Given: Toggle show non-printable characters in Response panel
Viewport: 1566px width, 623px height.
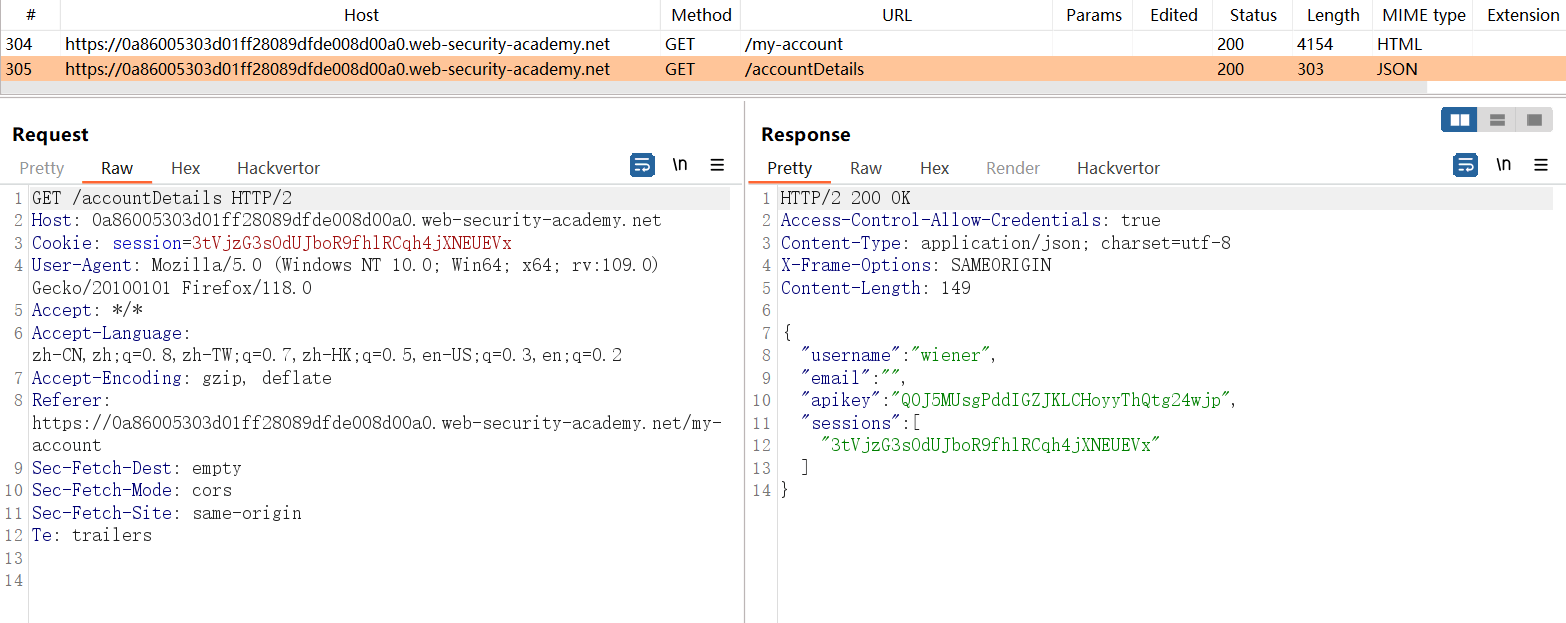Looking at the screenshot, I should 1503,165.
